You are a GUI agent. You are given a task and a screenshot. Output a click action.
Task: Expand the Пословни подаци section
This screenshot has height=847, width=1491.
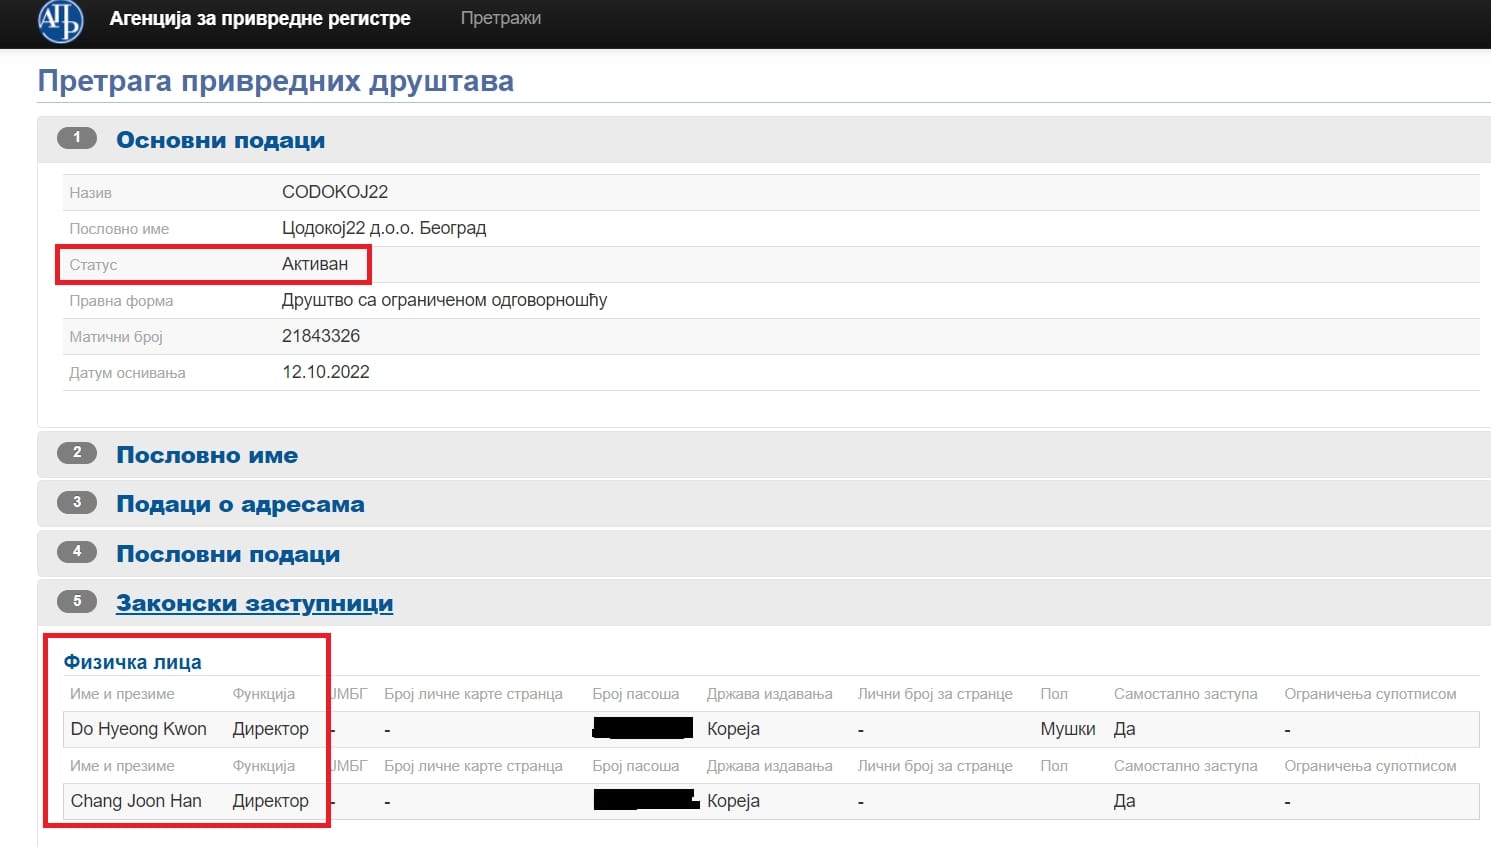click(228, 553)
